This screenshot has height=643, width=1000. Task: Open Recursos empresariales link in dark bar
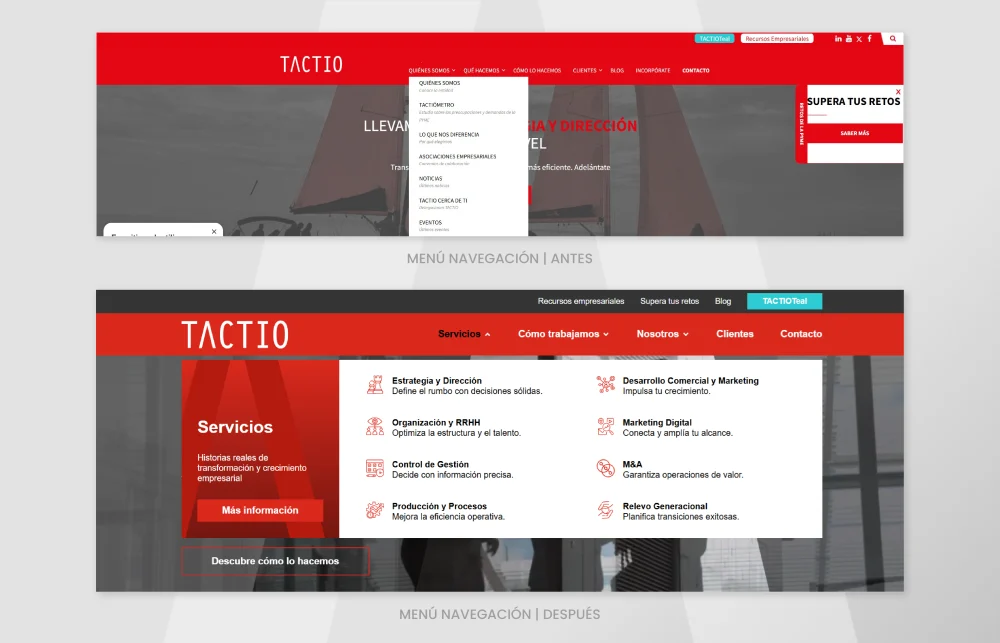[x=581, y=301]
